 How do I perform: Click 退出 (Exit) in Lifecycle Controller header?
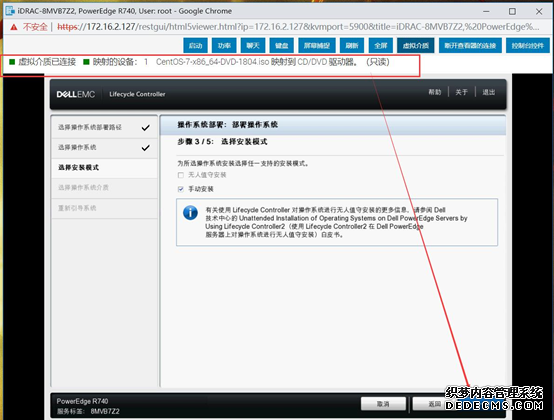[x=489, y=92]
